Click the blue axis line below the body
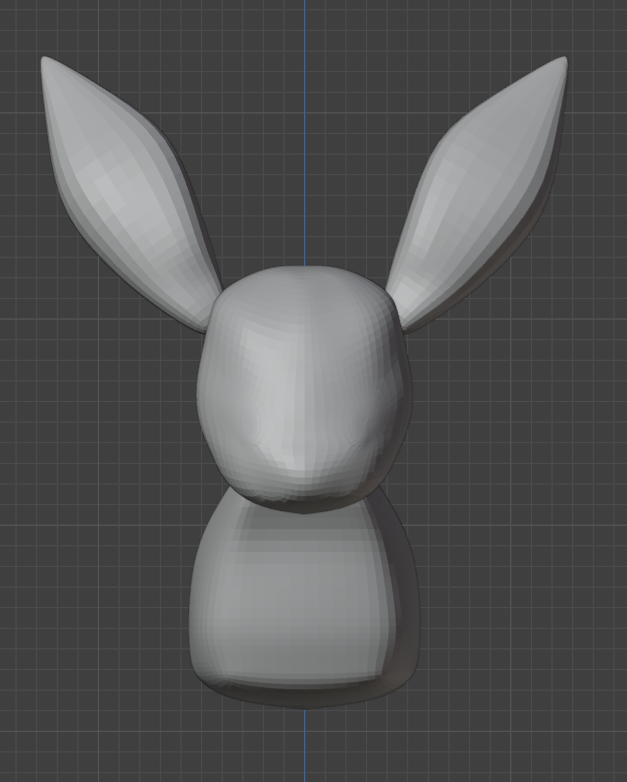Screen dimensions: 627x782 305,745
